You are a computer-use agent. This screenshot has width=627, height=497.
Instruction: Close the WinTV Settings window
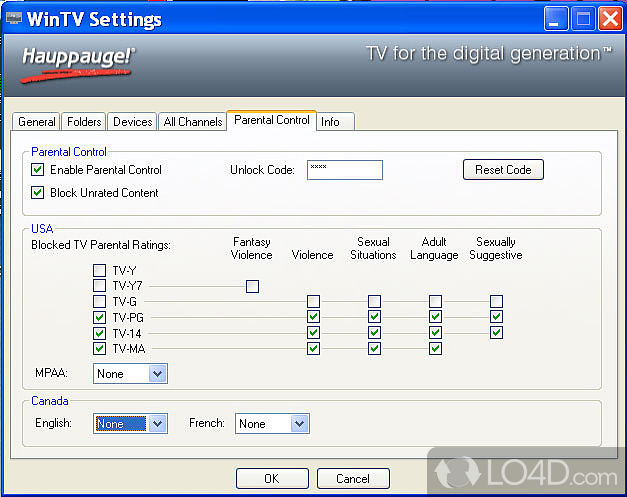(x=610, y=18)
